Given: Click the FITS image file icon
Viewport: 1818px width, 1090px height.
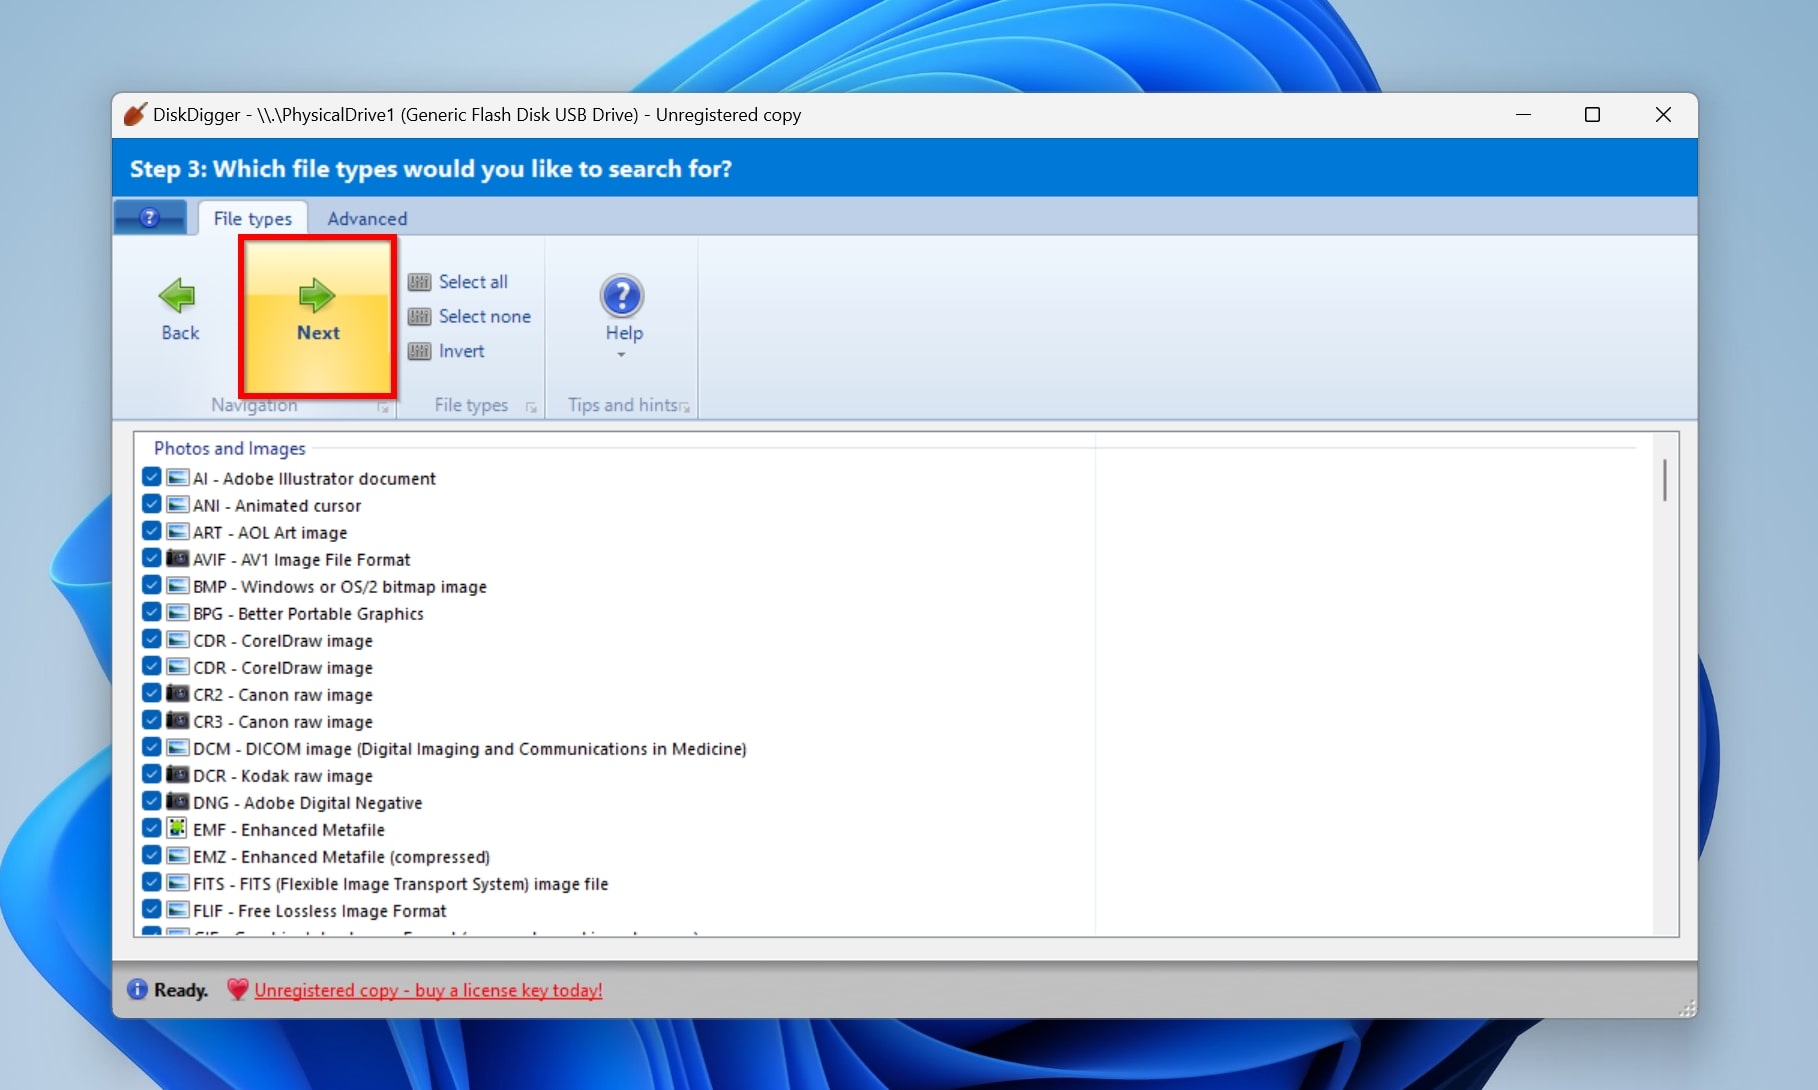Looking at the screenshot, I should coord(178,882).
